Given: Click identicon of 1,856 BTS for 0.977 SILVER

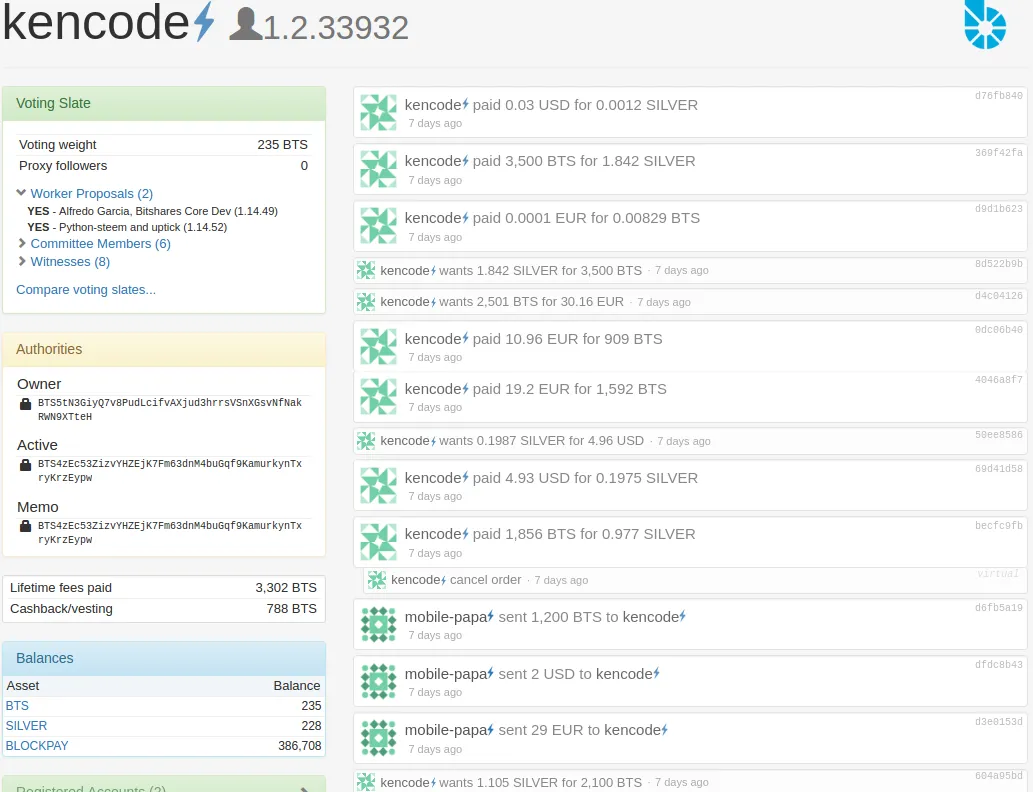Looking at the screenshot, I should (x=379, y=542).
